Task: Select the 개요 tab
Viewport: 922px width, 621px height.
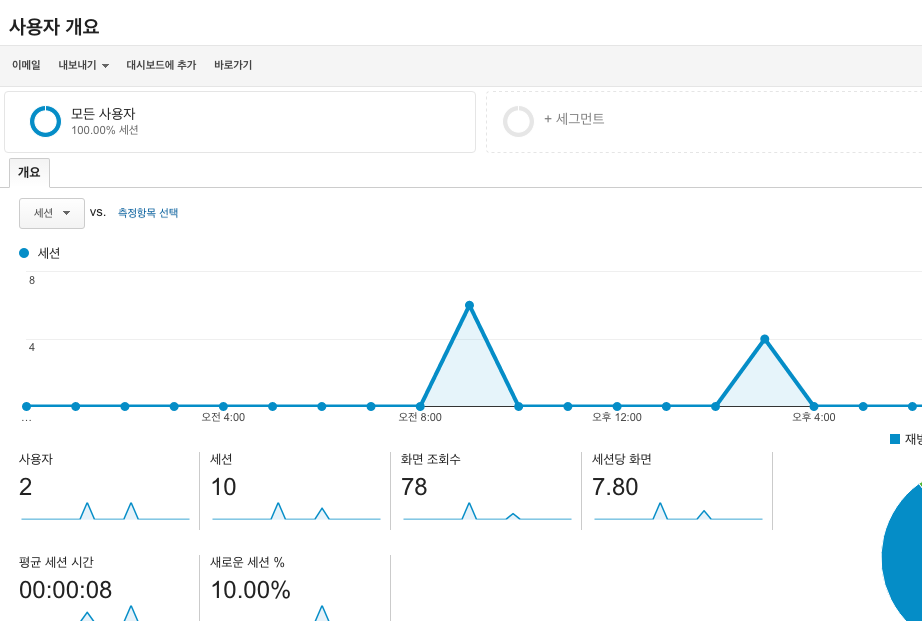Action: (x=29, y=172)
